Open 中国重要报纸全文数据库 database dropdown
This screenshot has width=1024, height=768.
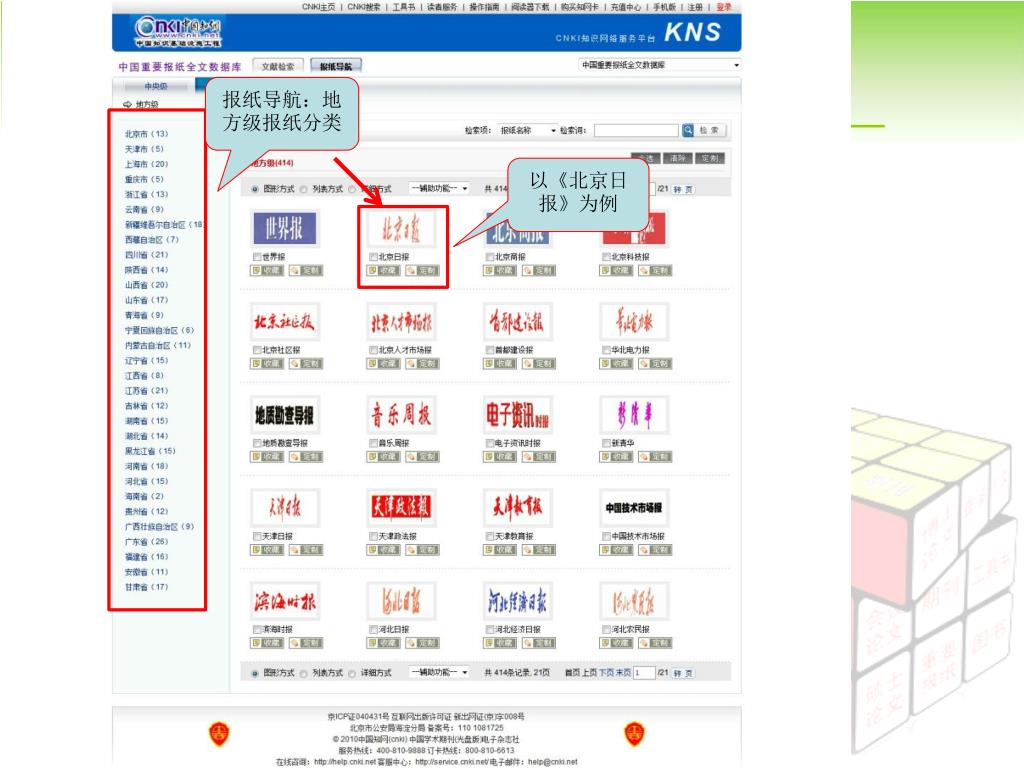(x=660, y=65)
